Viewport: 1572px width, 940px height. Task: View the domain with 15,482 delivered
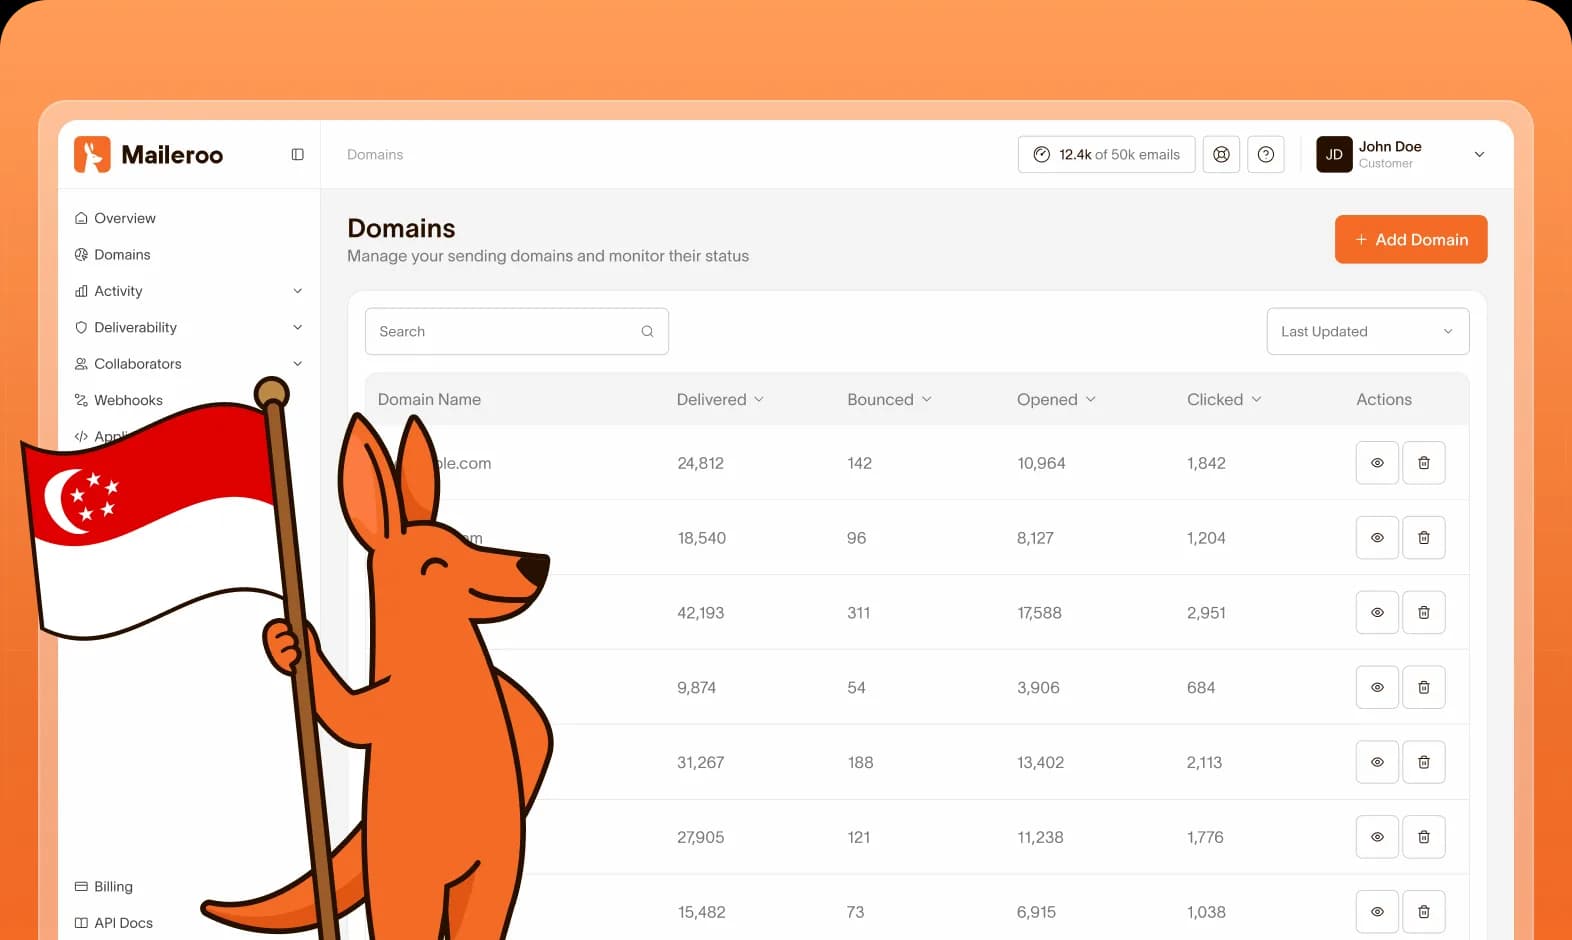[x=1377, y=912]
